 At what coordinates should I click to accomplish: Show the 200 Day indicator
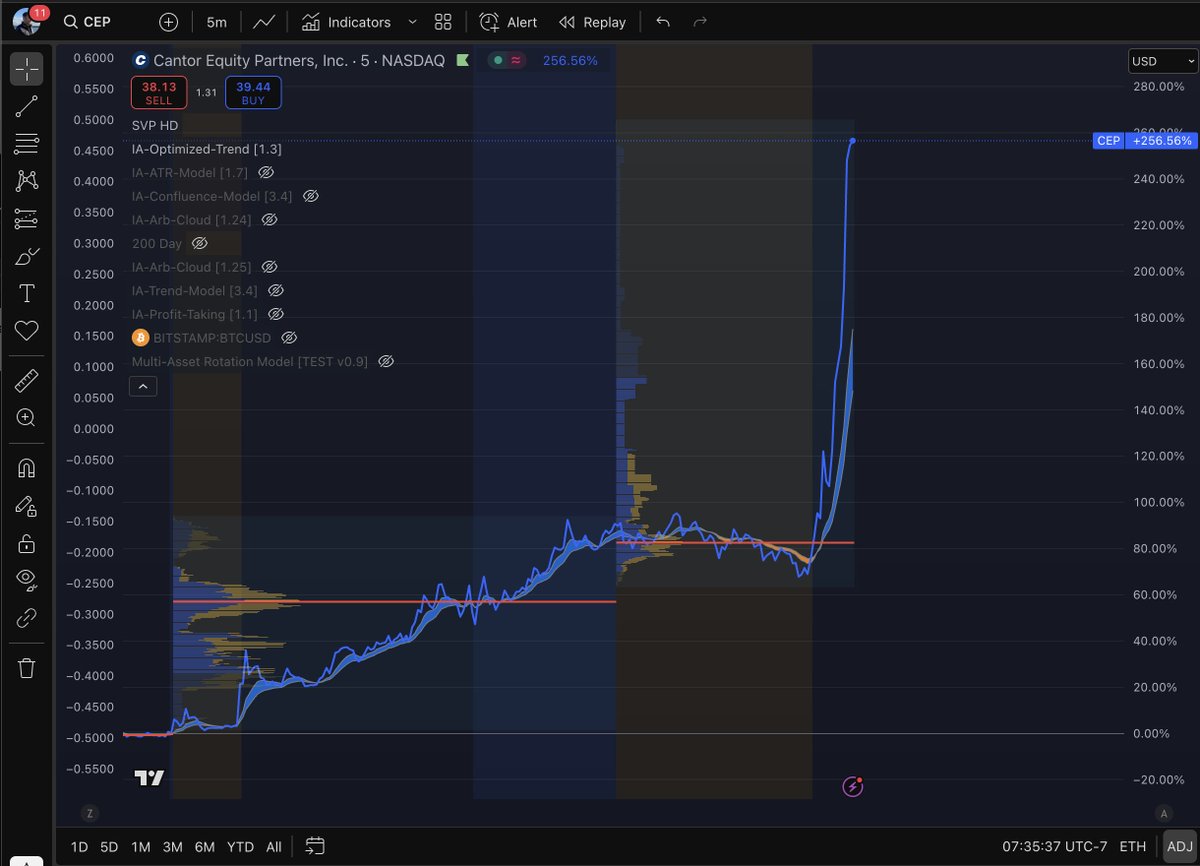[199, 243]
